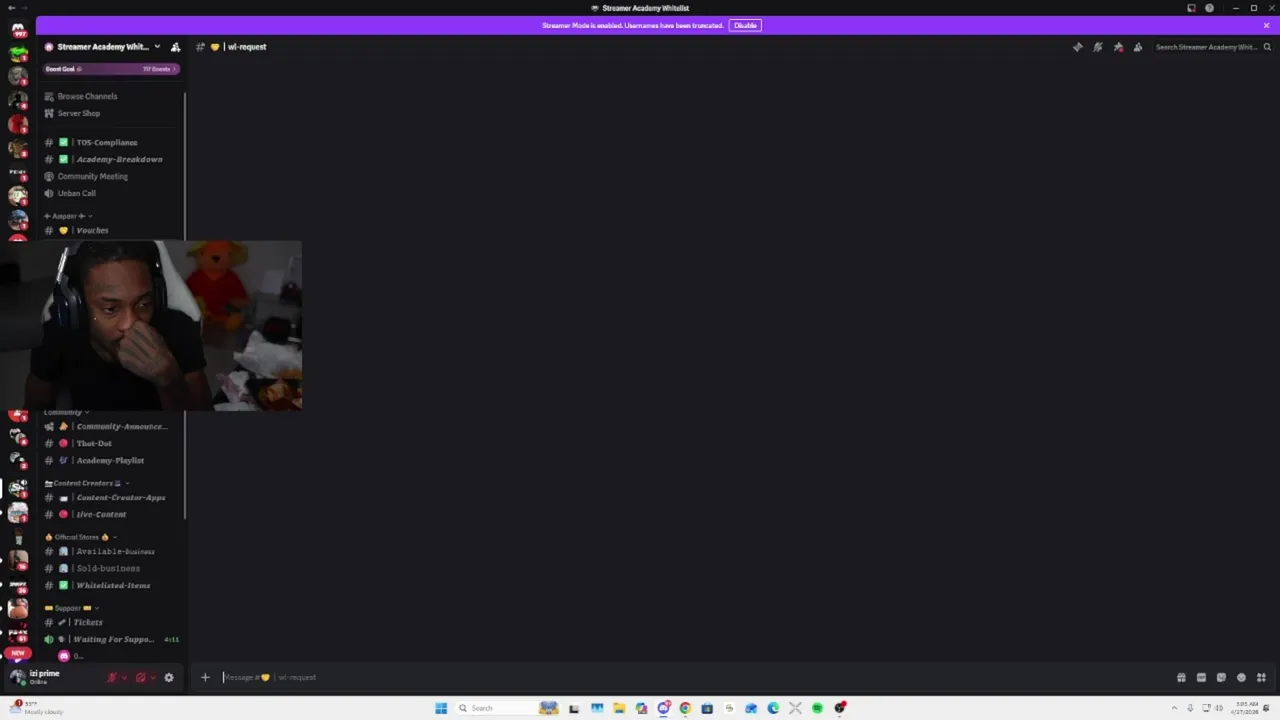The image size is (1280, 720).
Task: Open the apps icon in the message bar
Action: [x=1261, y=678]
